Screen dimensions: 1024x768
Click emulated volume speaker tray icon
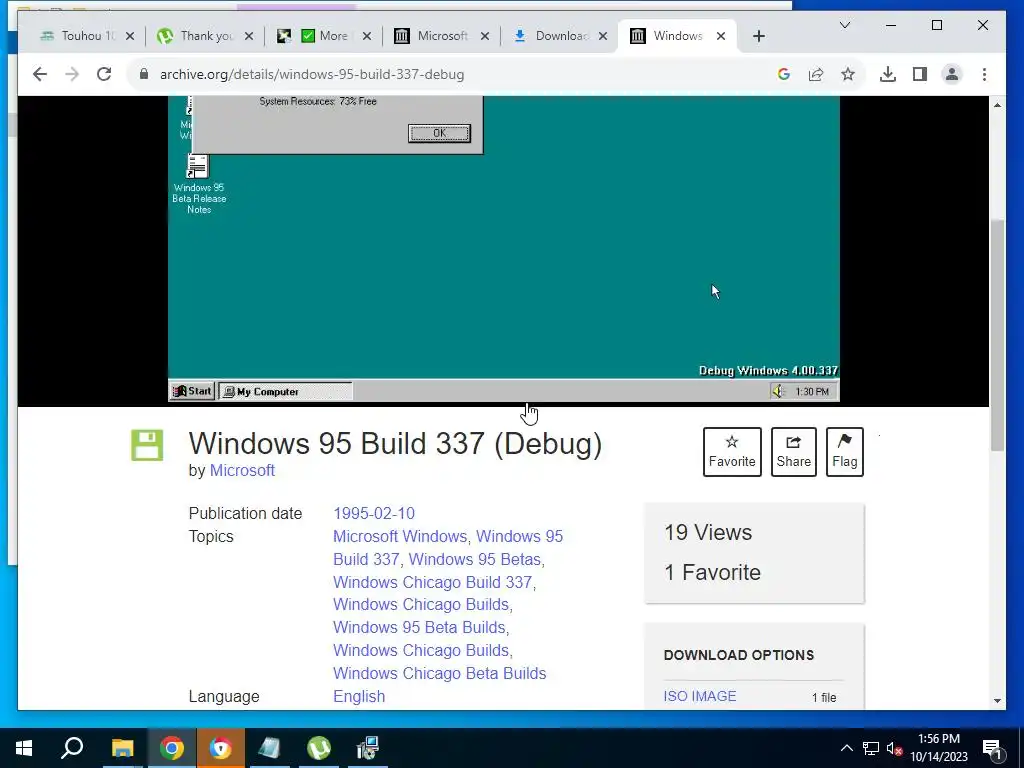point(778,391)
